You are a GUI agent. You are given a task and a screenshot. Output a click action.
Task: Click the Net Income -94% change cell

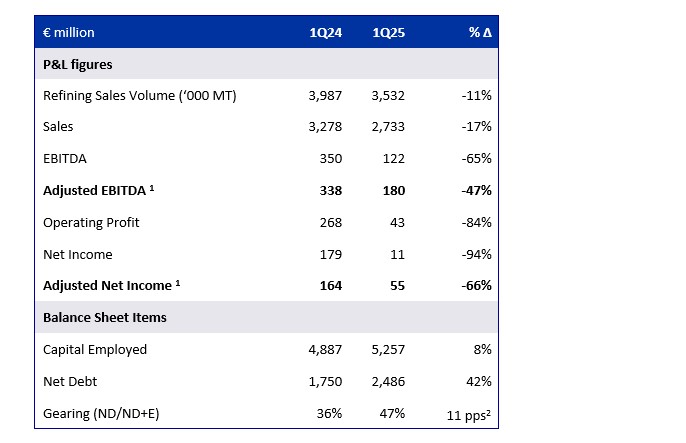tap(476, 255)
